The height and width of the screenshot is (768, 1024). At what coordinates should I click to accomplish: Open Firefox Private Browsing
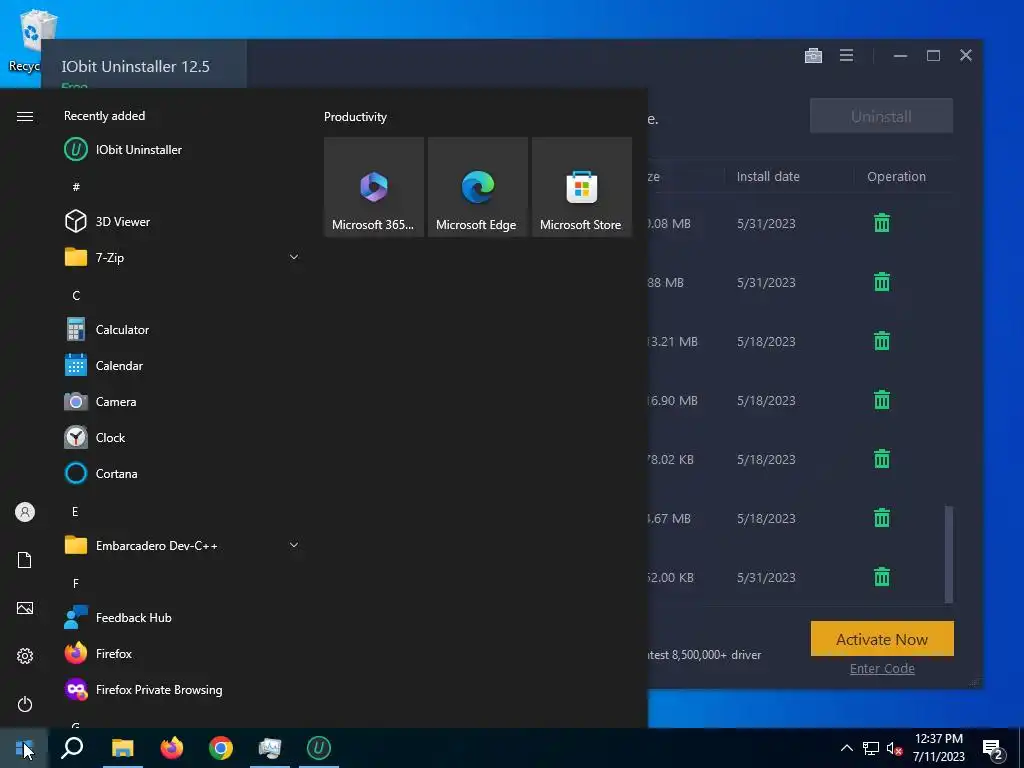[181, 690]
